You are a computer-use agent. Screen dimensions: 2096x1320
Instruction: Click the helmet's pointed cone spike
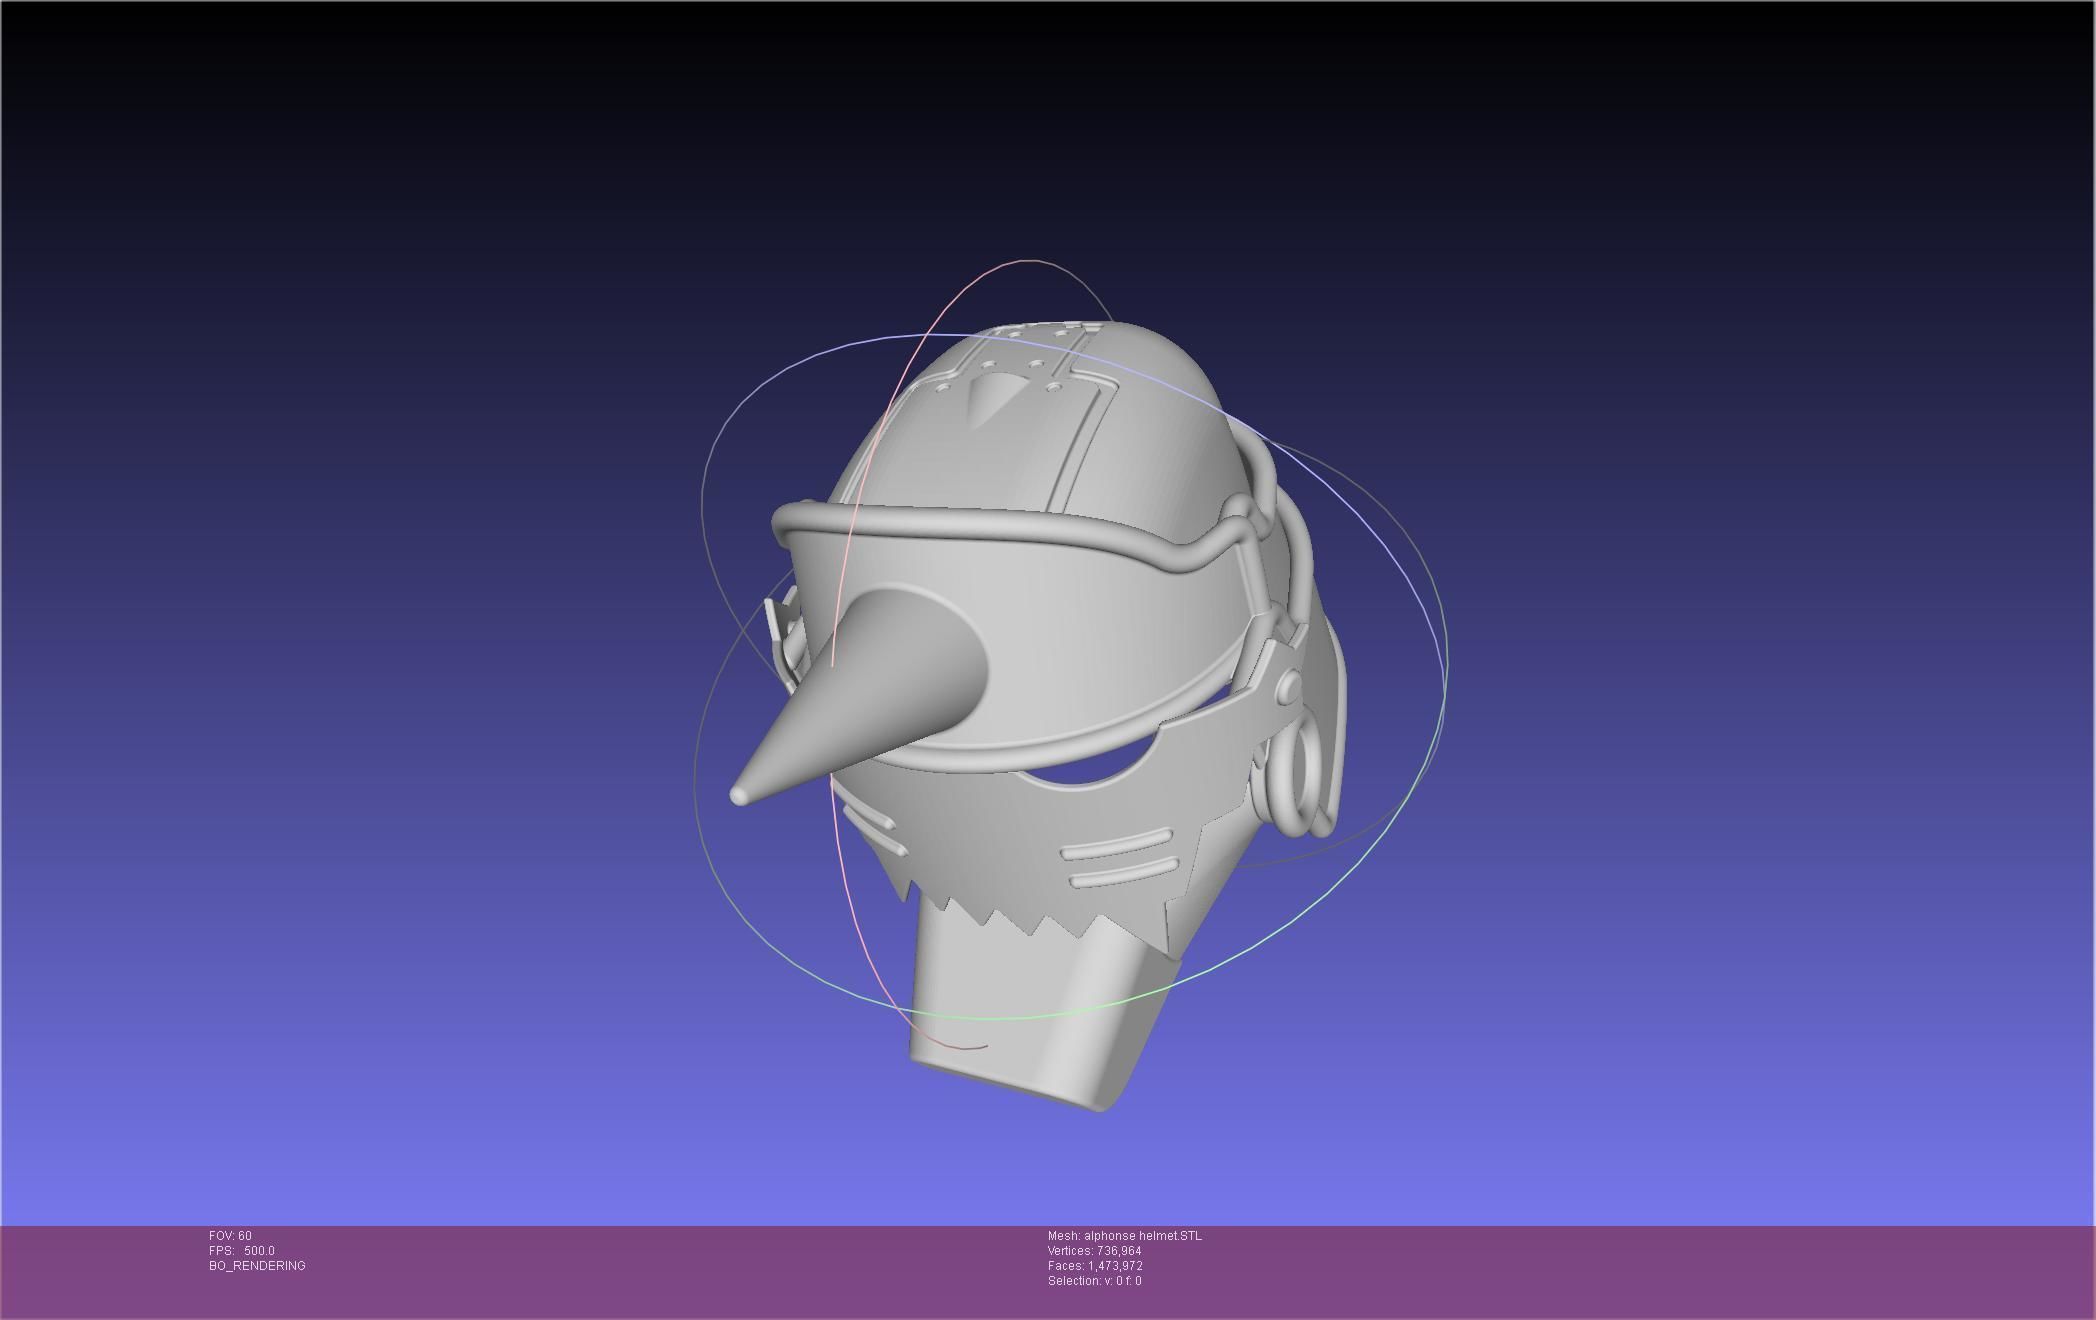click(x=860, y=693)
